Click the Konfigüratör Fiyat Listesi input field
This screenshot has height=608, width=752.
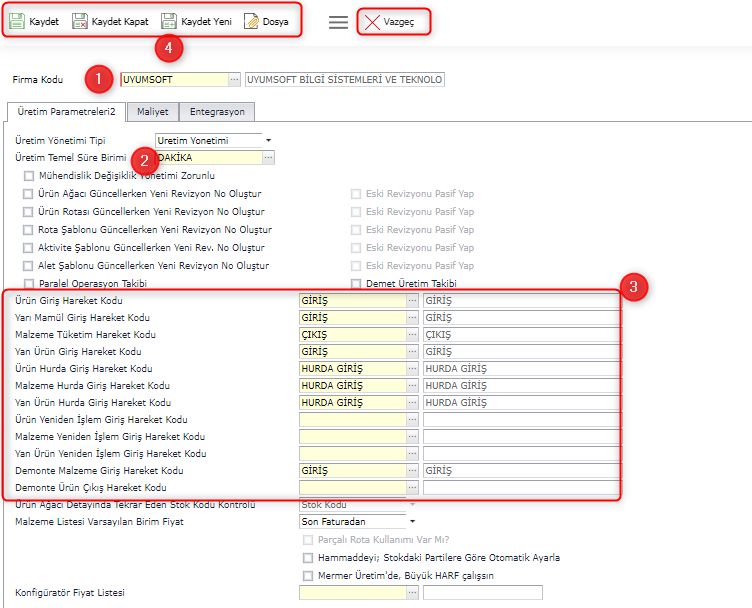[352, 593]
